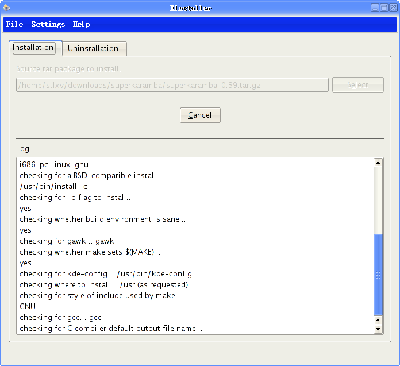Click the log scrollbar's top up arrow
The width and height of the screenshot is (400, 366).
point(378,163)
